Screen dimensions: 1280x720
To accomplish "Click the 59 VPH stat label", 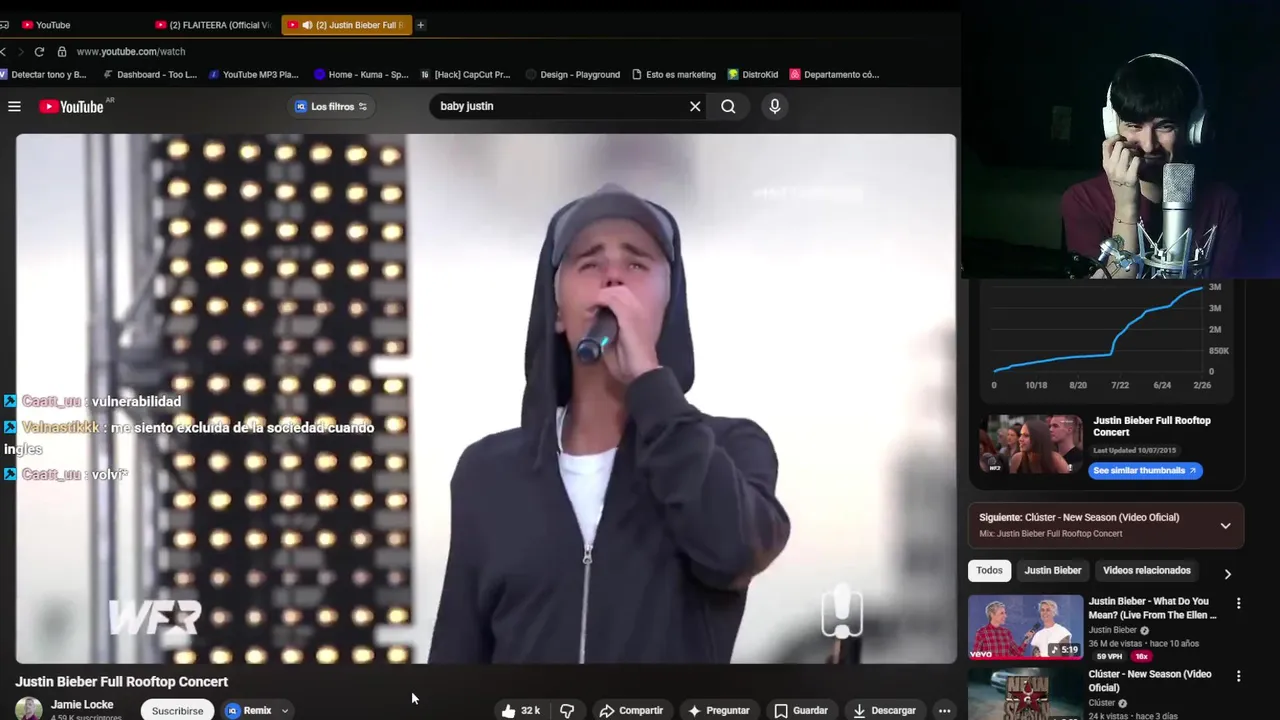I will (x=1108, y=656).
